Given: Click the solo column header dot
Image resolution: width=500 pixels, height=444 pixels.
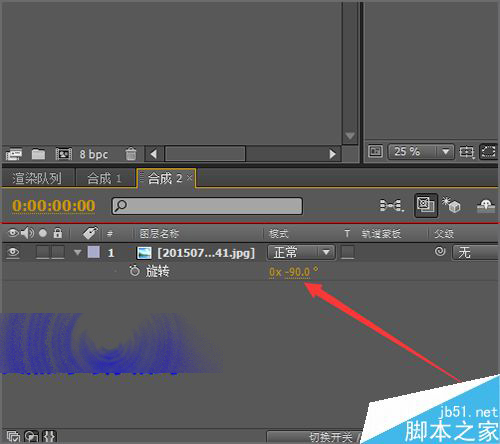Looking at the screenshot, I should [43, 233].
